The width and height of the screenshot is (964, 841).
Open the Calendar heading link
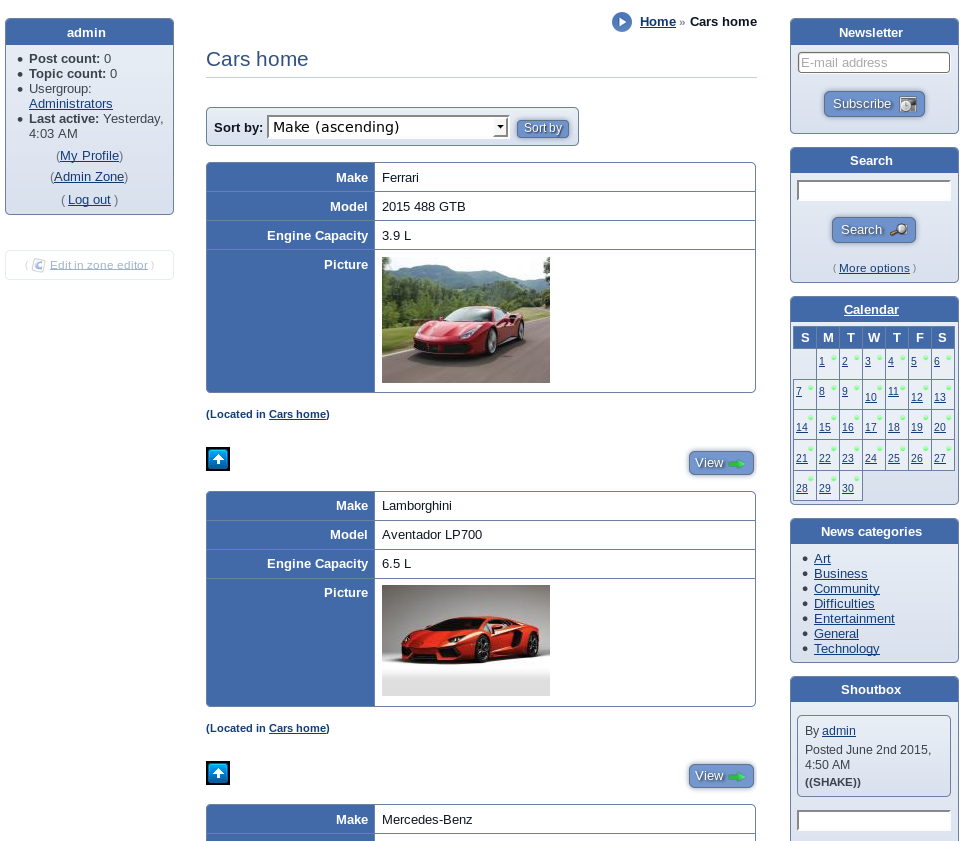tap(871, 310)
